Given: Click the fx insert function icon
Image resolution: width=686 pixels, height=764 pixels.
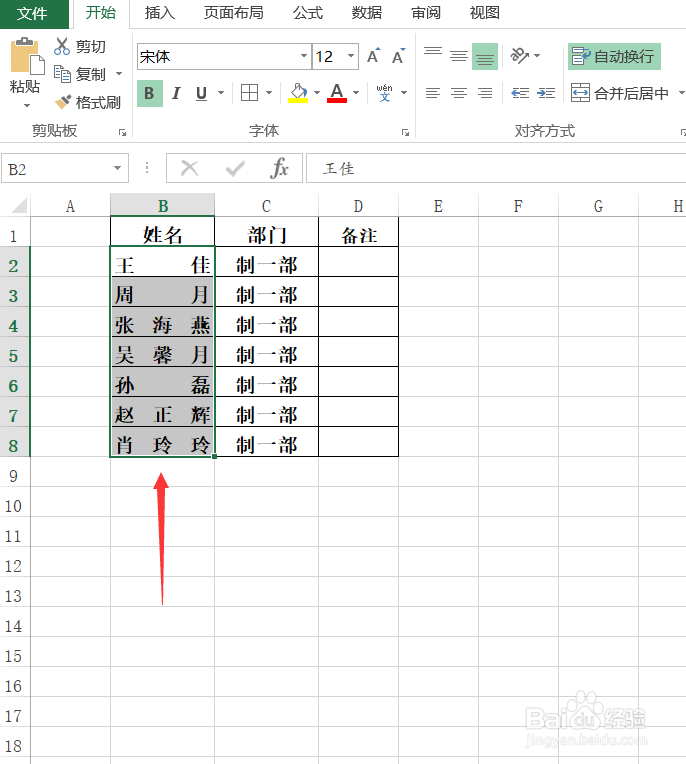Looking at the screenshot, I should tap(280, 168).
